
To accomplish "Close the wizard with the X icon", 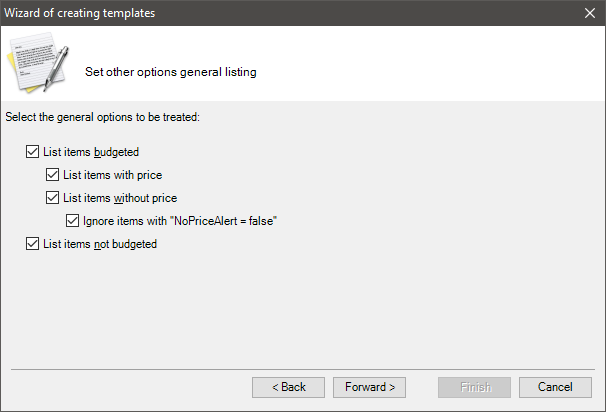I will [x=589, y=13].
